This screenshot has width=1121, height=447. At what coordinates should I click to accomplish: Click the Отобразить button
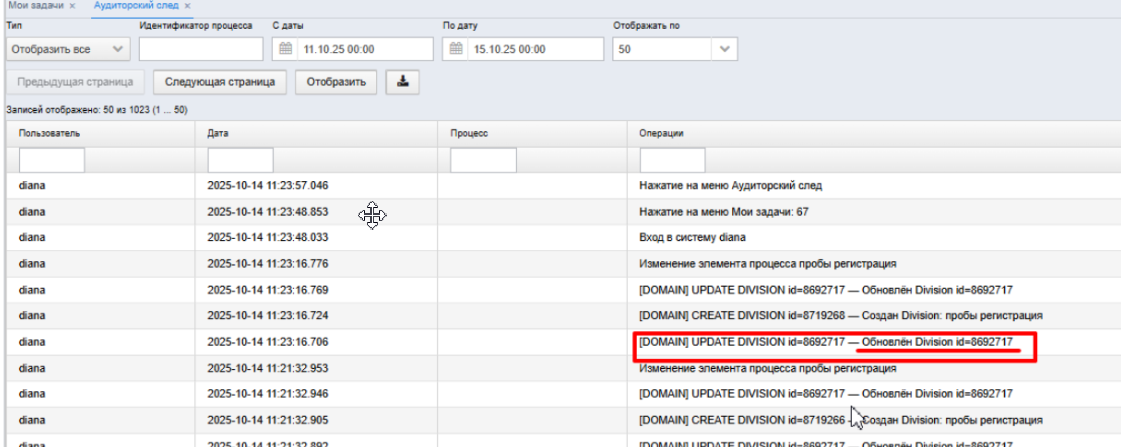336,82
